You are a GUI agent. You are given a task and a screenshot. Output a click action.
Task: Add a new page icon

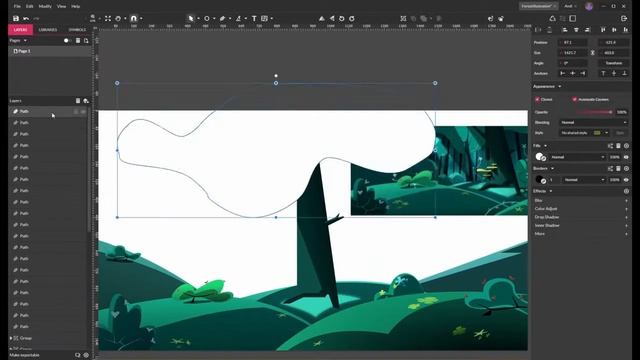[x=86, y=41]
